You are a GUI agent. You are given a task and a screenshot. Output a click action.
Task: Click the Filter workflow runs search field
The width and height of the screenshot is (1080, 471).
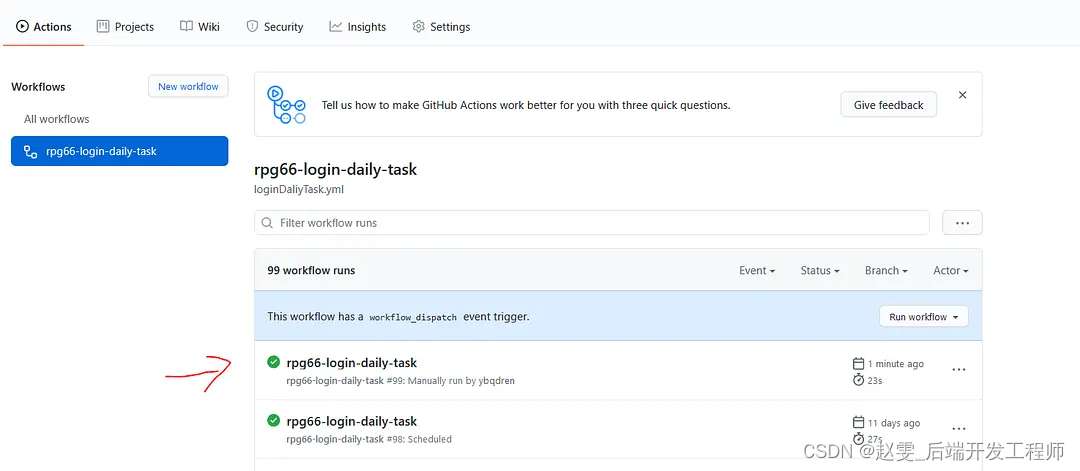tap(592, 223)
